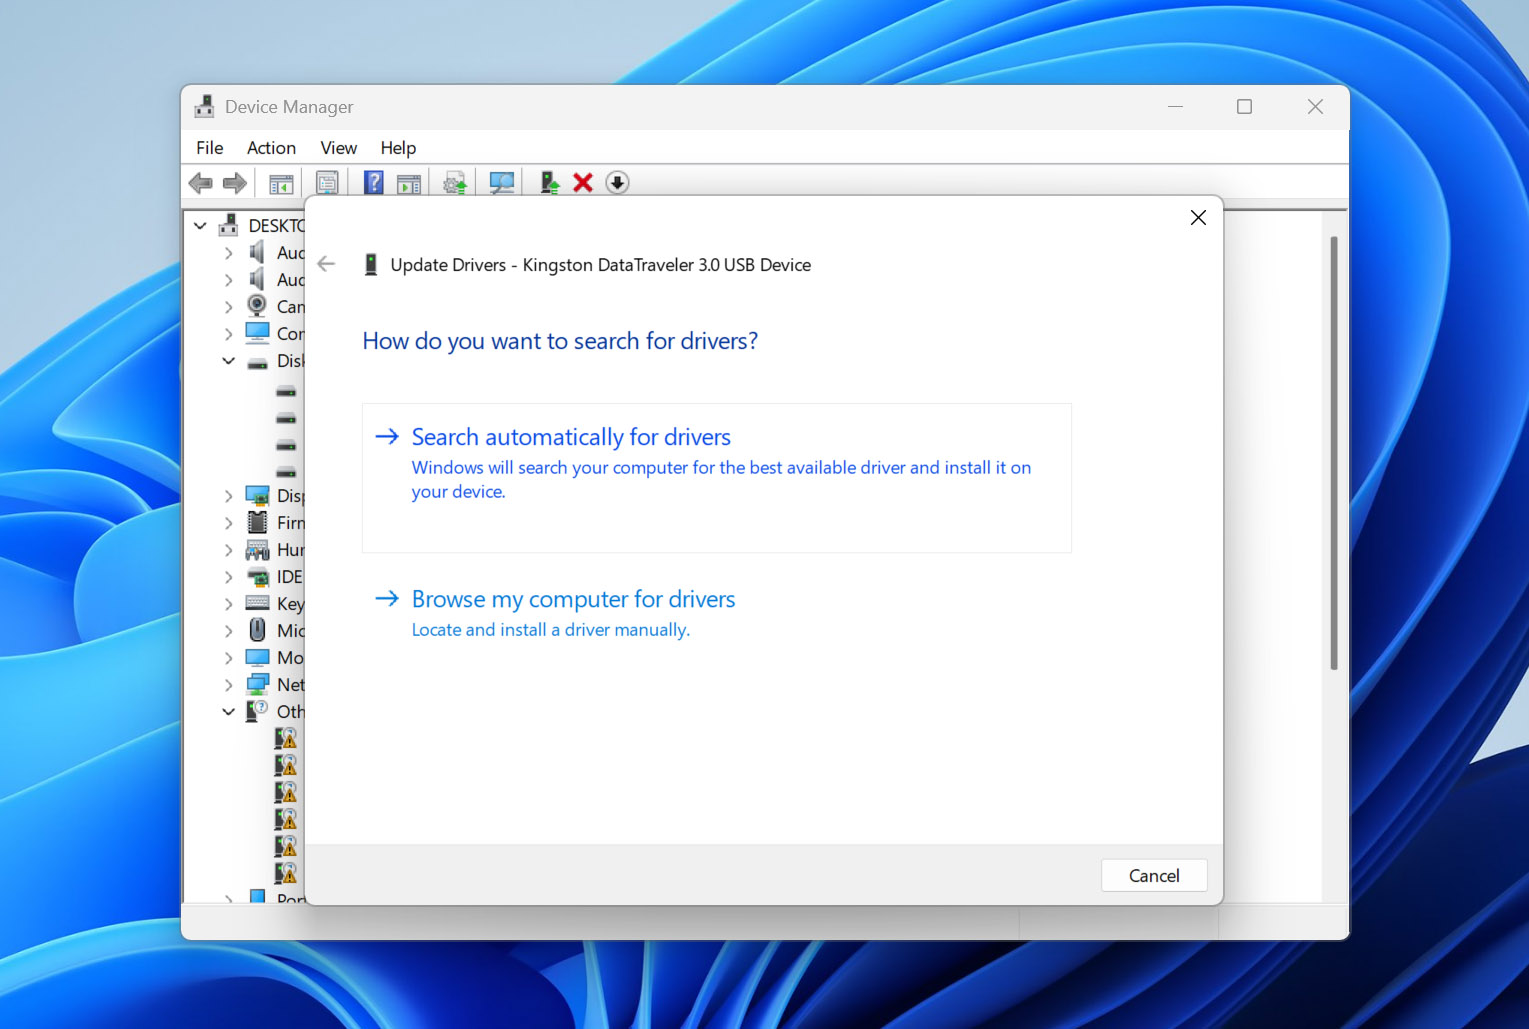Expand the Network adapters chevron
The height and width of the screenshot is (1029, 1529).
[x=228, y=685]
